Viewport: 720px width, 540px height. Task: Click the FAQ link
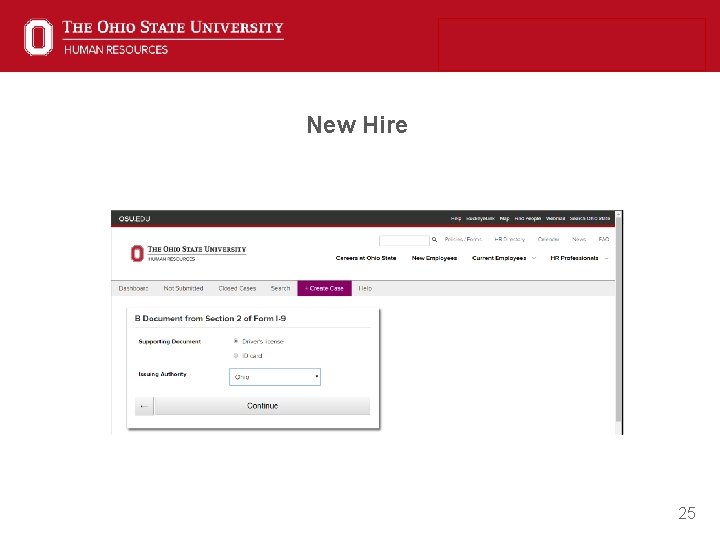coord(604,239)
